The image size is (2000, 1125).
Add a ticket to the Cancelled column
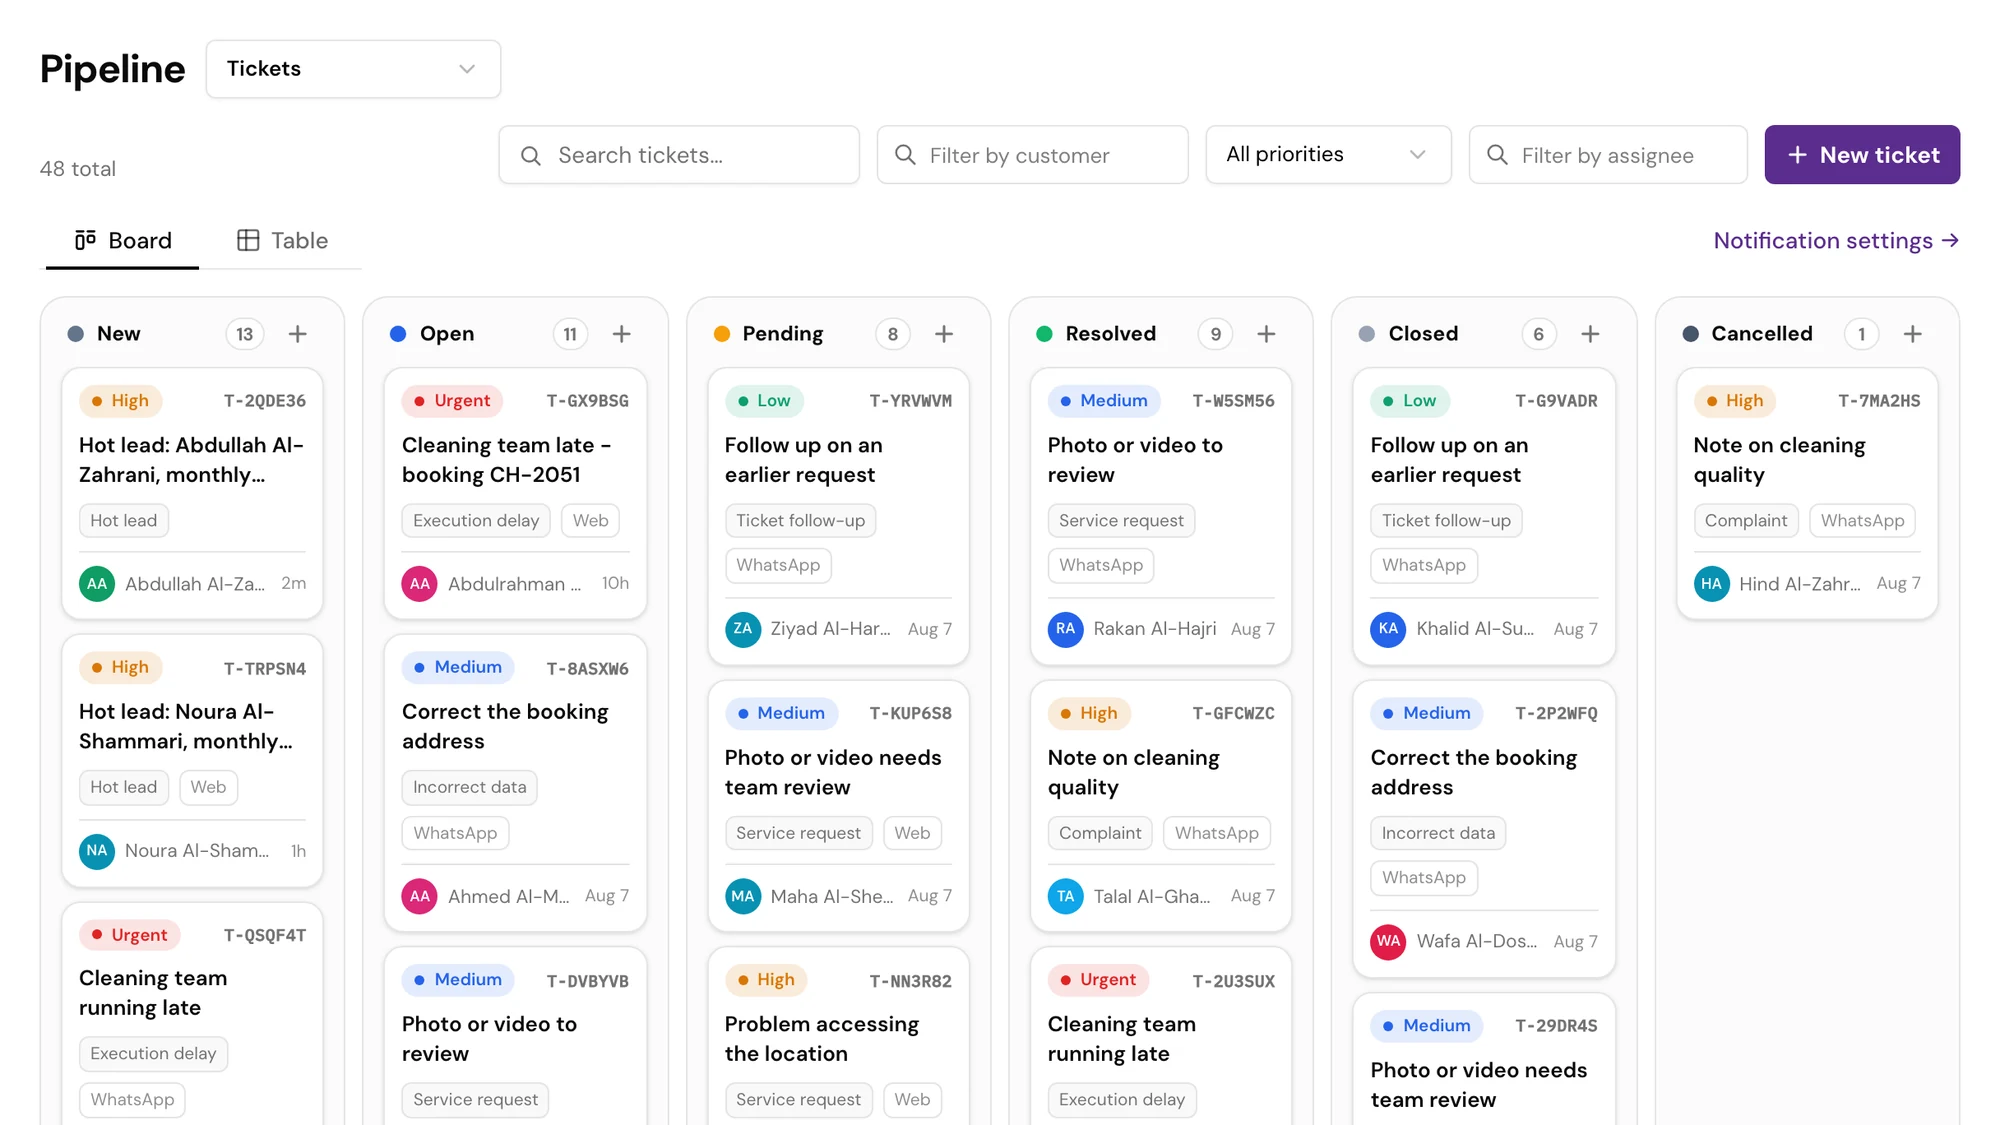(x=1912, y=334)
